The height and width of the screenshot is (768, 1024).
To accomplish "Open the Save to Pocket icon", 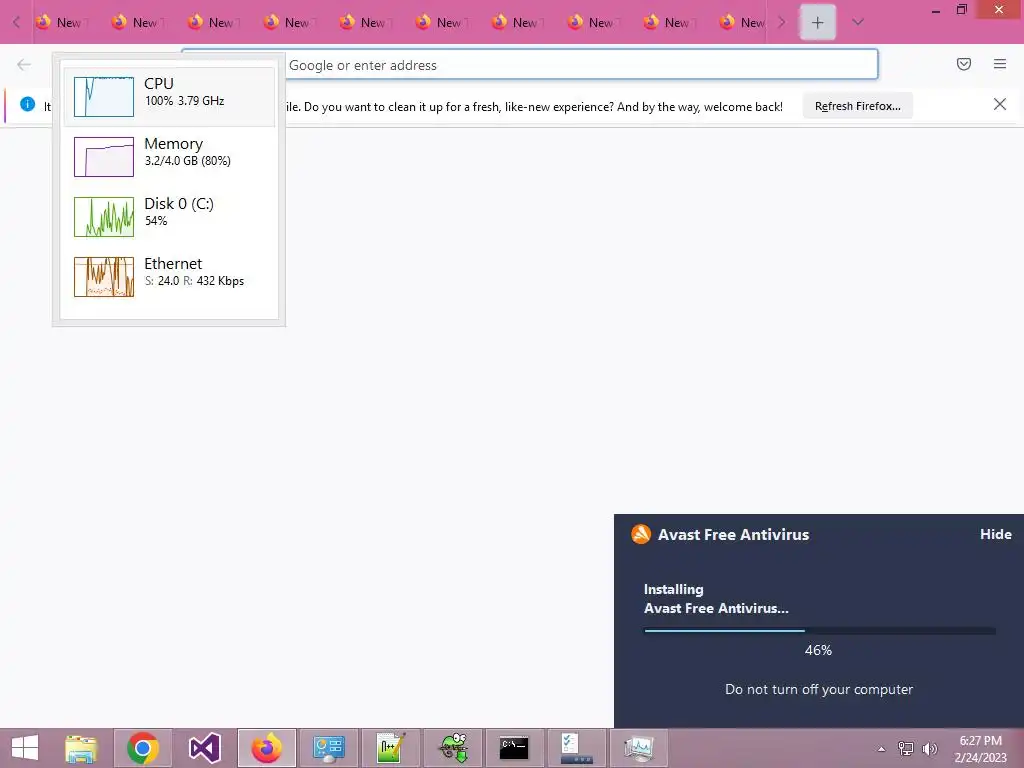I will (964, 64).
